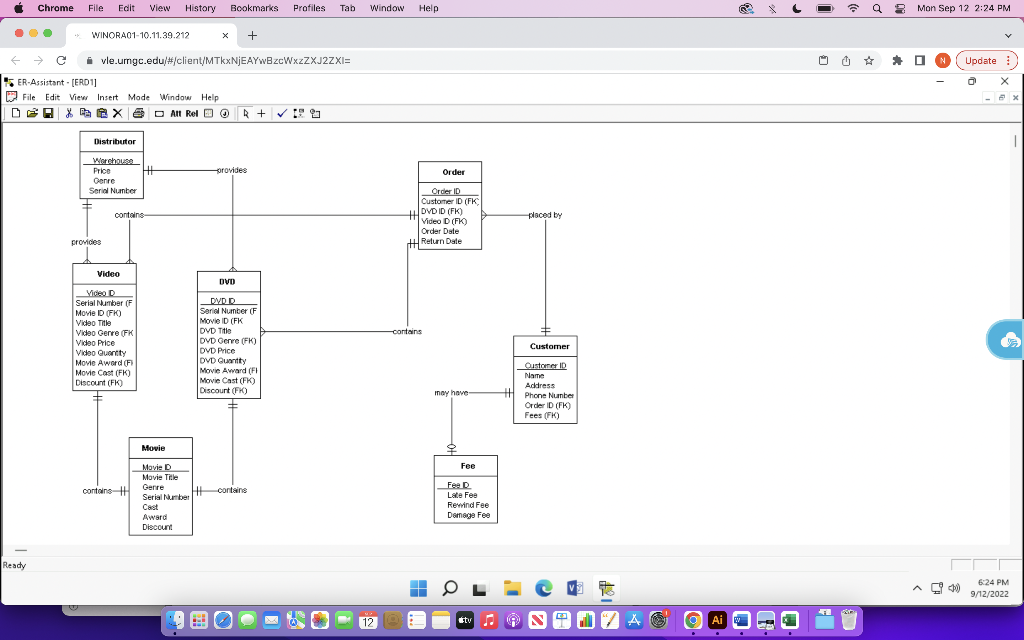Open the Bookmarks menu in the menu bar

tap(254, 8)
